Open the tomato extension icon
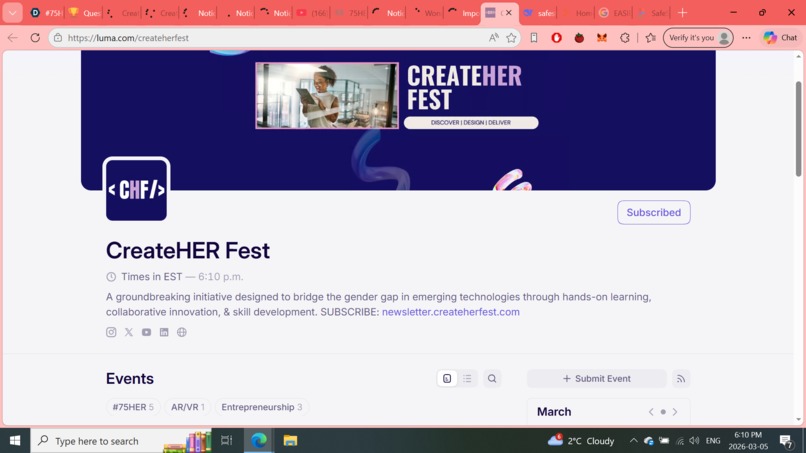Image resolution: width=806 pixels, height=453 pixels. coord(579,38)
